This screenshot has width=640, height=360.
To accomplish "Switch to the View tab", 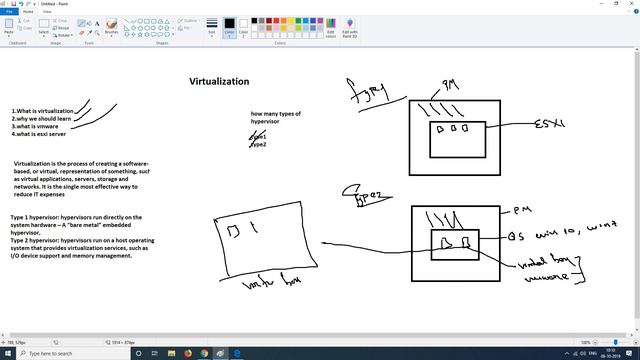I will [x=47, y=11].
